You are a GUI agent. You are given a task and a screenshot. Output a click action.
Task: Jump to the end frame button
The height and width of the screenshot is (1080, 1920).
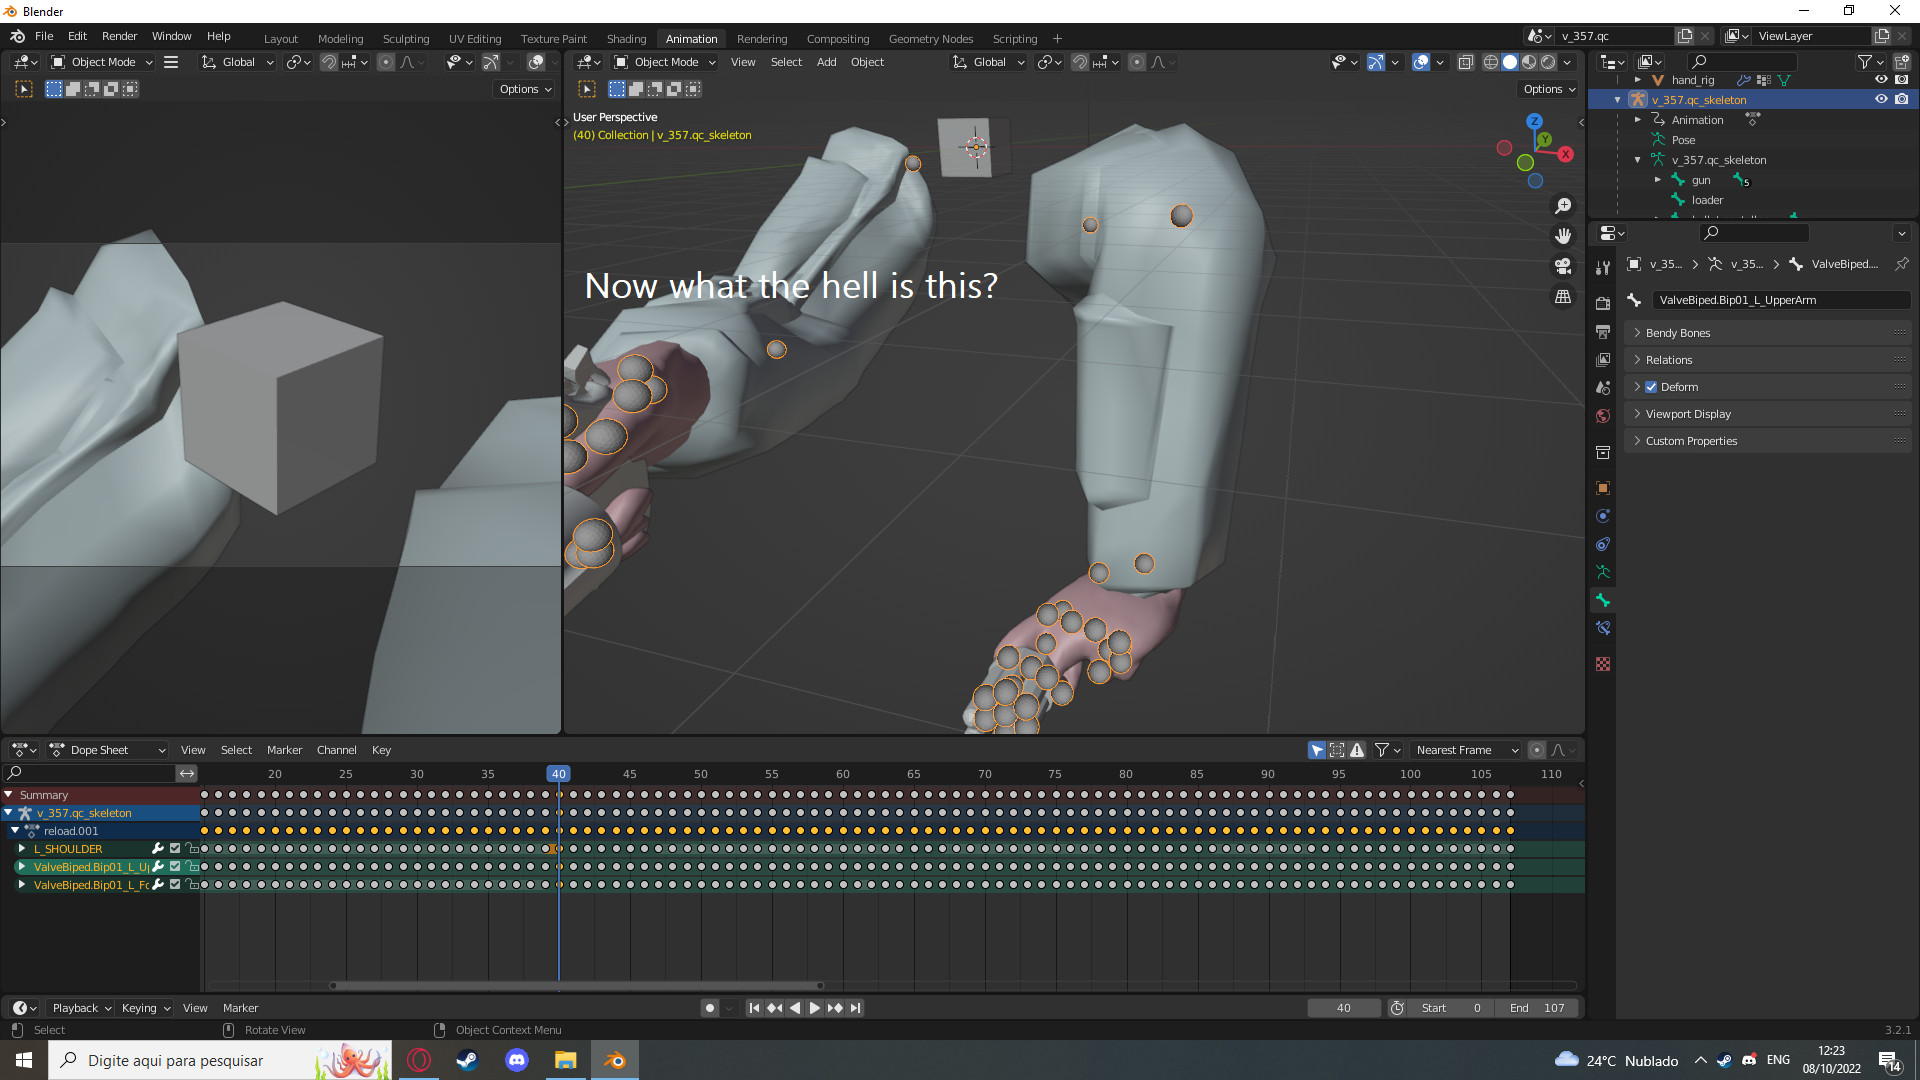856,1008
